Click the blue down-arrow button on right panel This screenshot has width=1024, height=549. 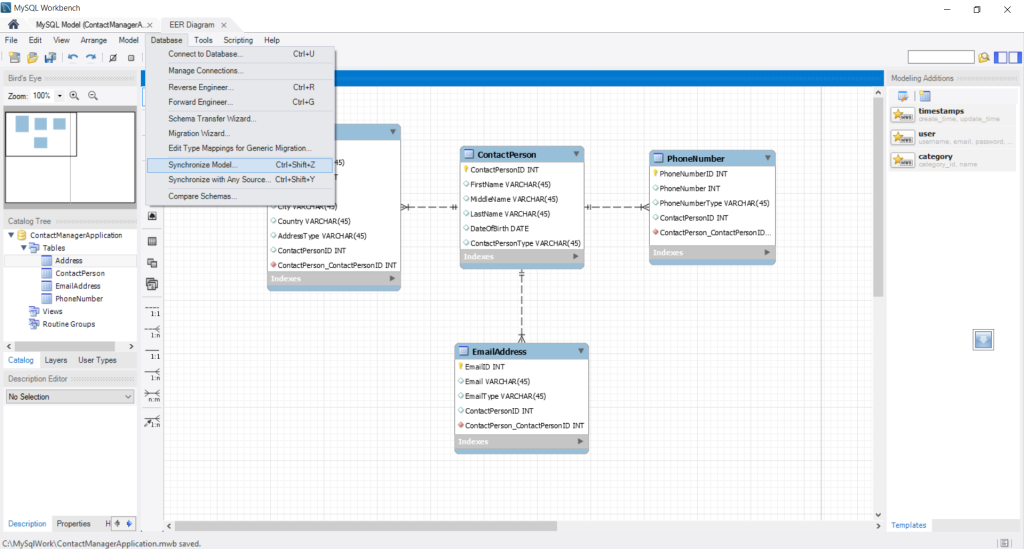coord(983,339)
